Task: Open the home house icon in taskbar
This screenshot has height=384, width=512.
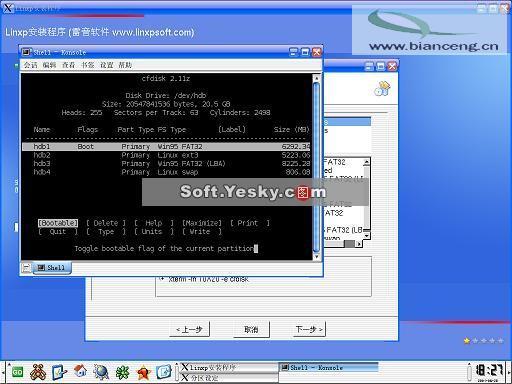Action: tap(80, 371)
